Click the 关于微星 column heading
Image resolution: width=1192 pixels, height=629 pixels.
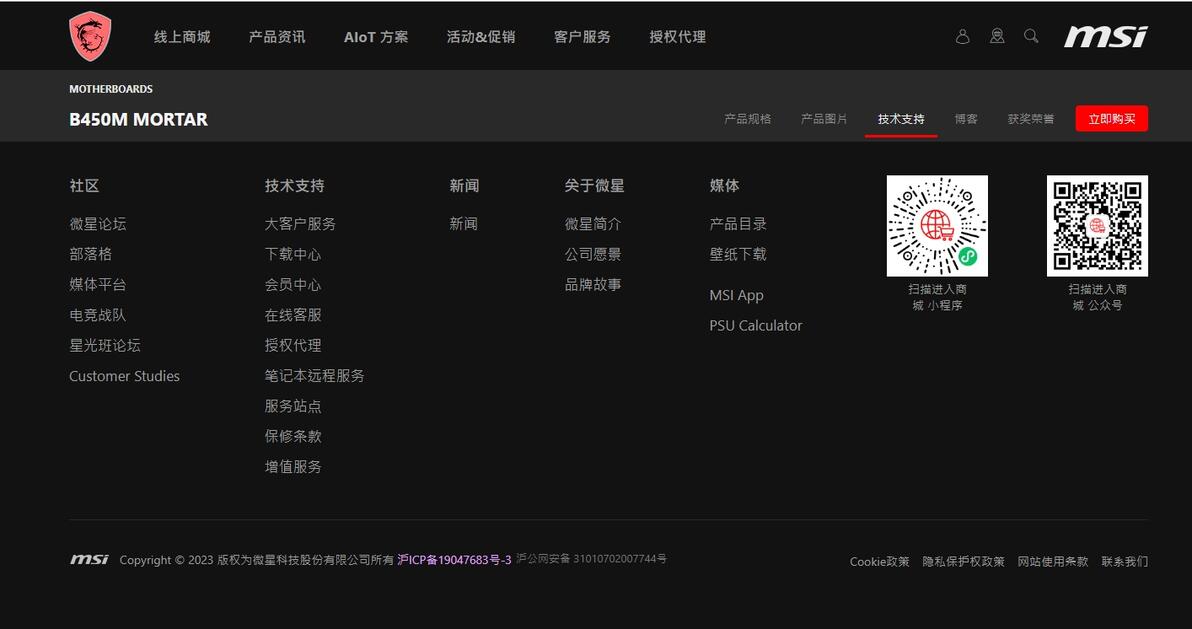coord(594,186)
